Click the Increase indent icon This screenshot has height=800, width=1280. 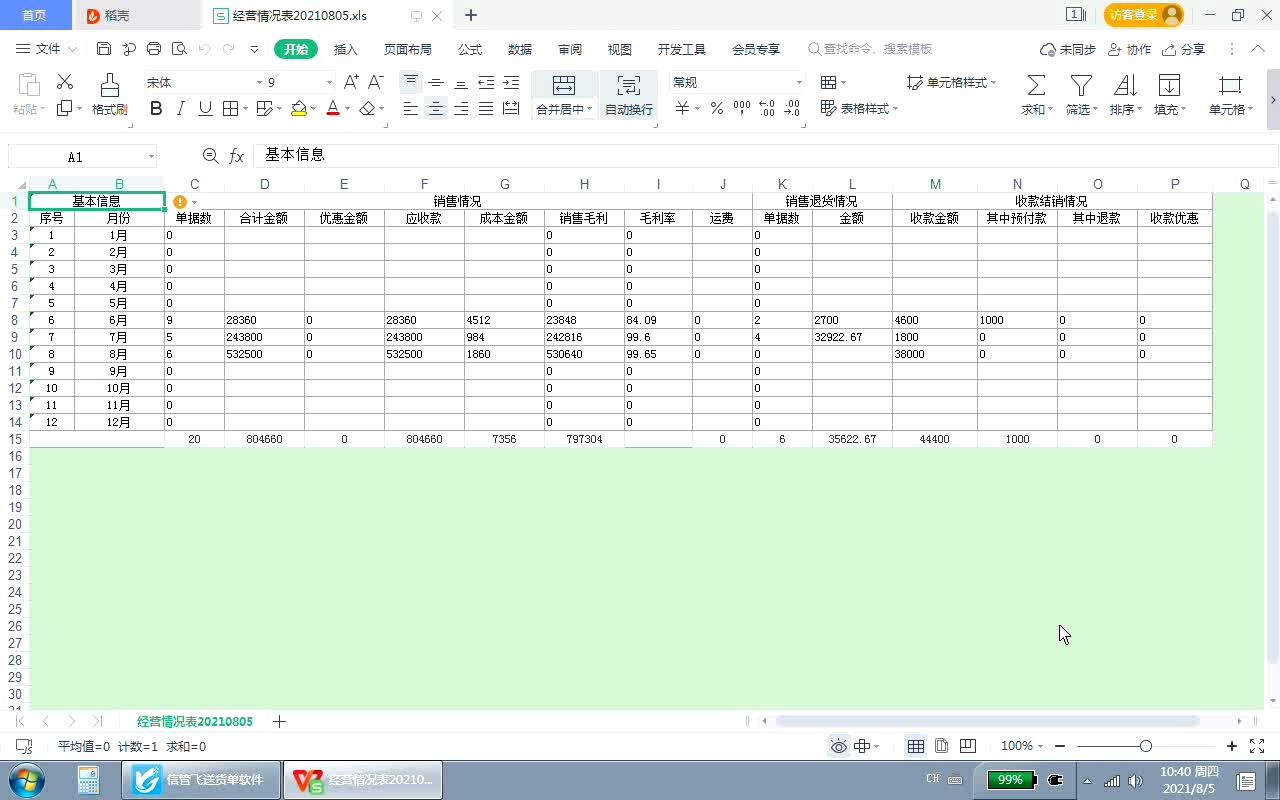coord(511,82)
